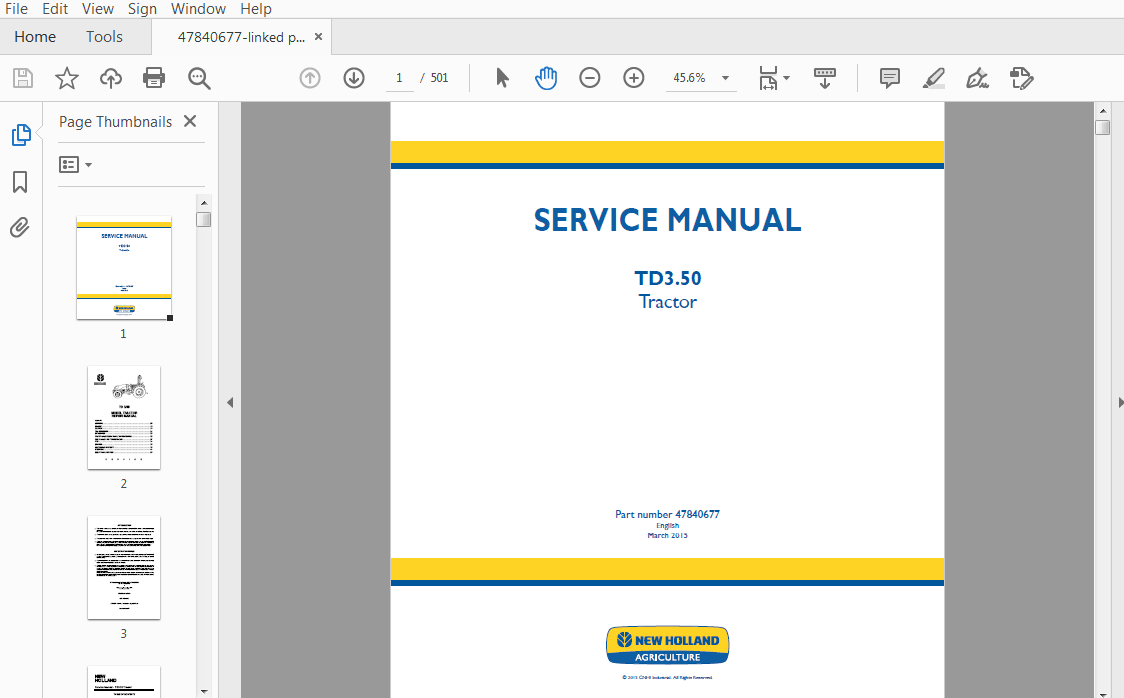Toggle the Page Thumbnails panel

point(20,134)
